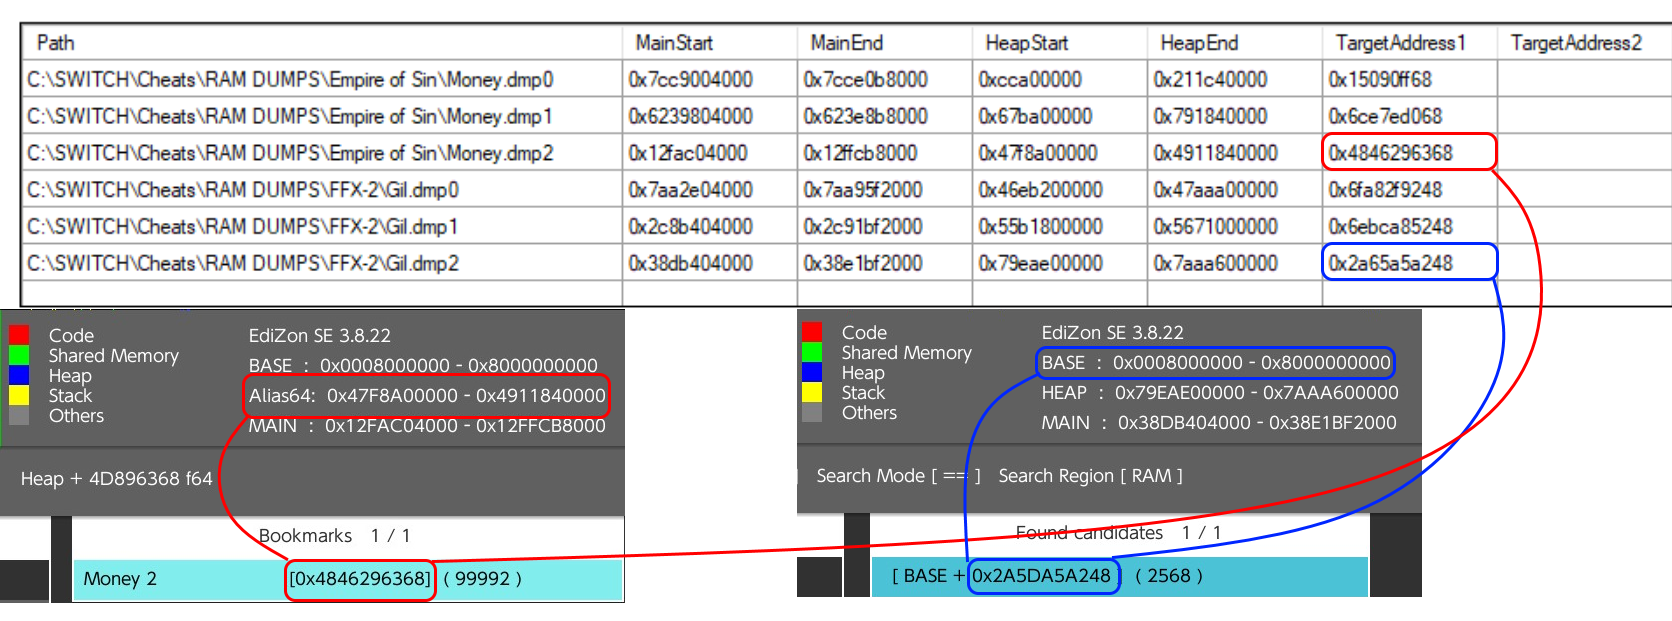Image resolution: width=1672 pixels, height=621 pixels.
Task: Click yellow Stack swatch in right EdiZon panel
Action: click(812, 392)
